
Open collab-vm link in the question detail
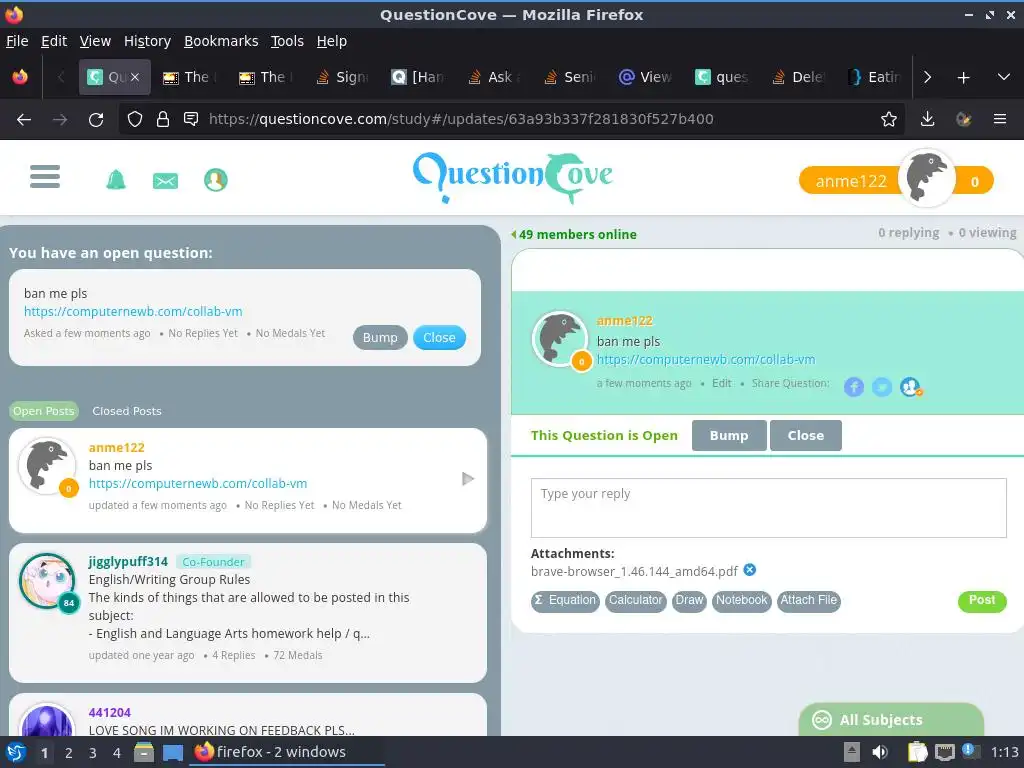[x=706, y=360]
